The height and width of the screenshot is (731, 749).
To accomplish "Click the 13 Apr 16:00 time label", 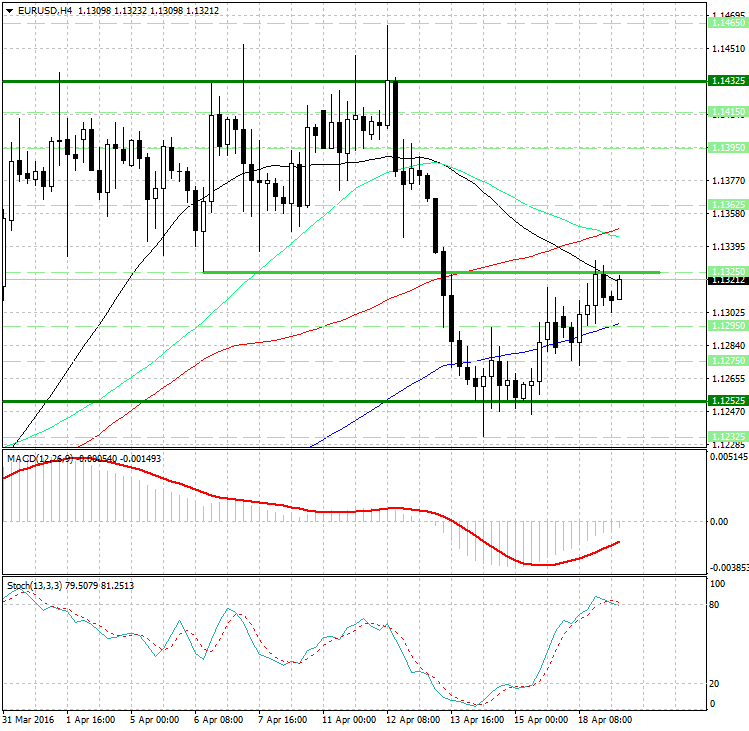I will [x=477, y=720].
